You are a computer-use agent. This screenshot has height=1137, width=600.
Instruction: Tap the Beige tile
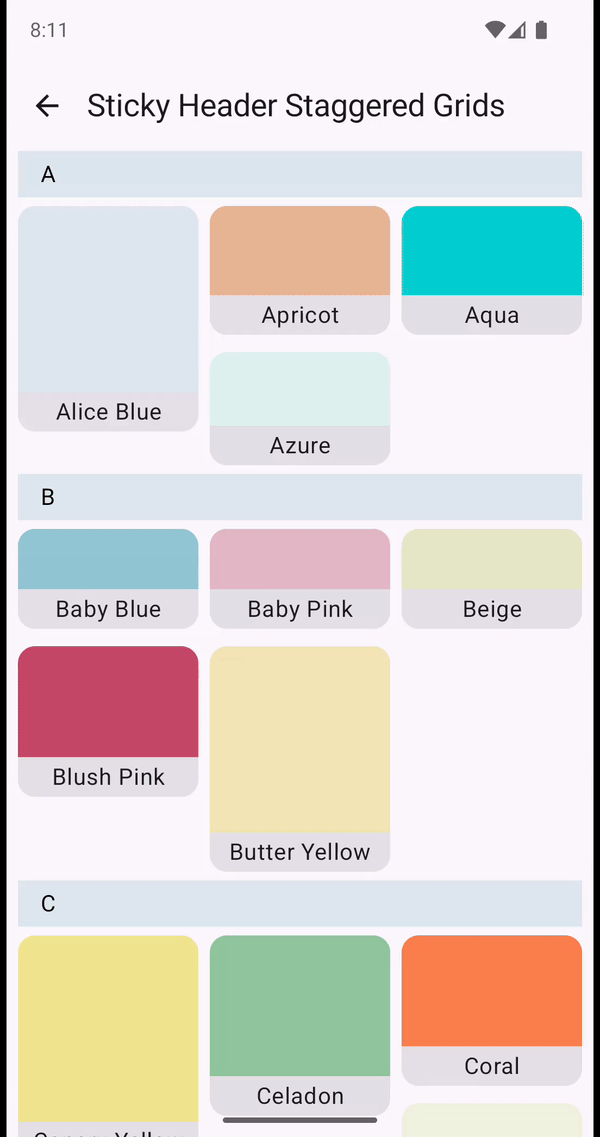point(491,577)
